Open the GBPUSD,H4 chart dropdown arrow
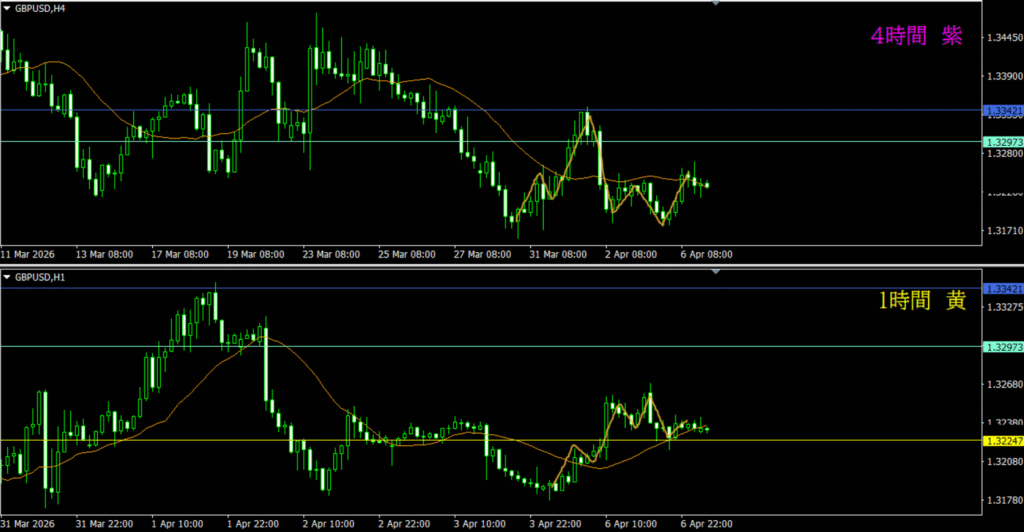Viewport: 1024px width, 532px height. 7,8
